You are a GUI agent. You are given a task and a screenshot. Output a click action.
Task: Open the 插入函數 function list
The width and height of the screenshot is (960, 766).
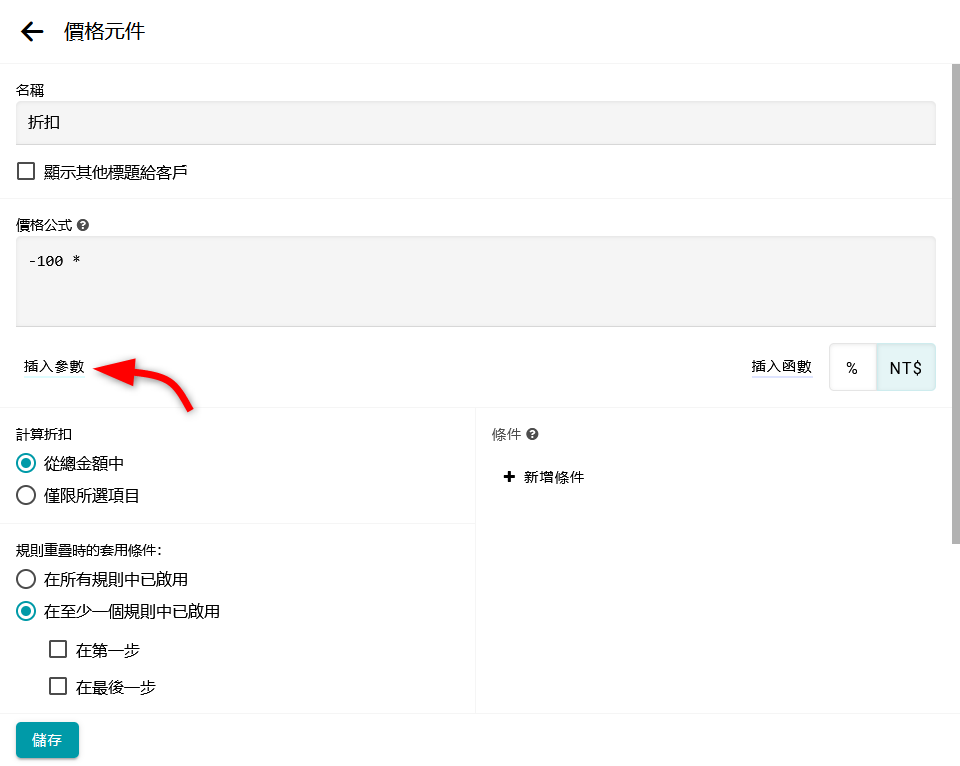(781, 367)
